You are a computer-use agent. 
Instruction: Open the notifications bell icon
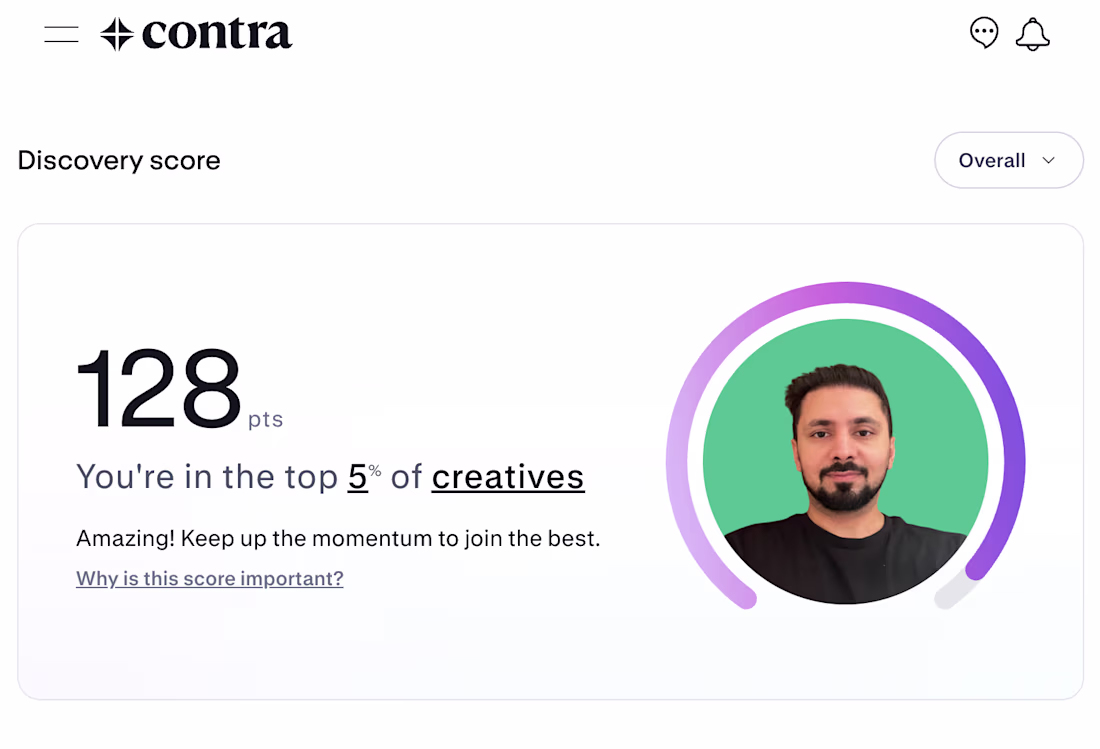pyautogui.click(x=1033, y=34)
